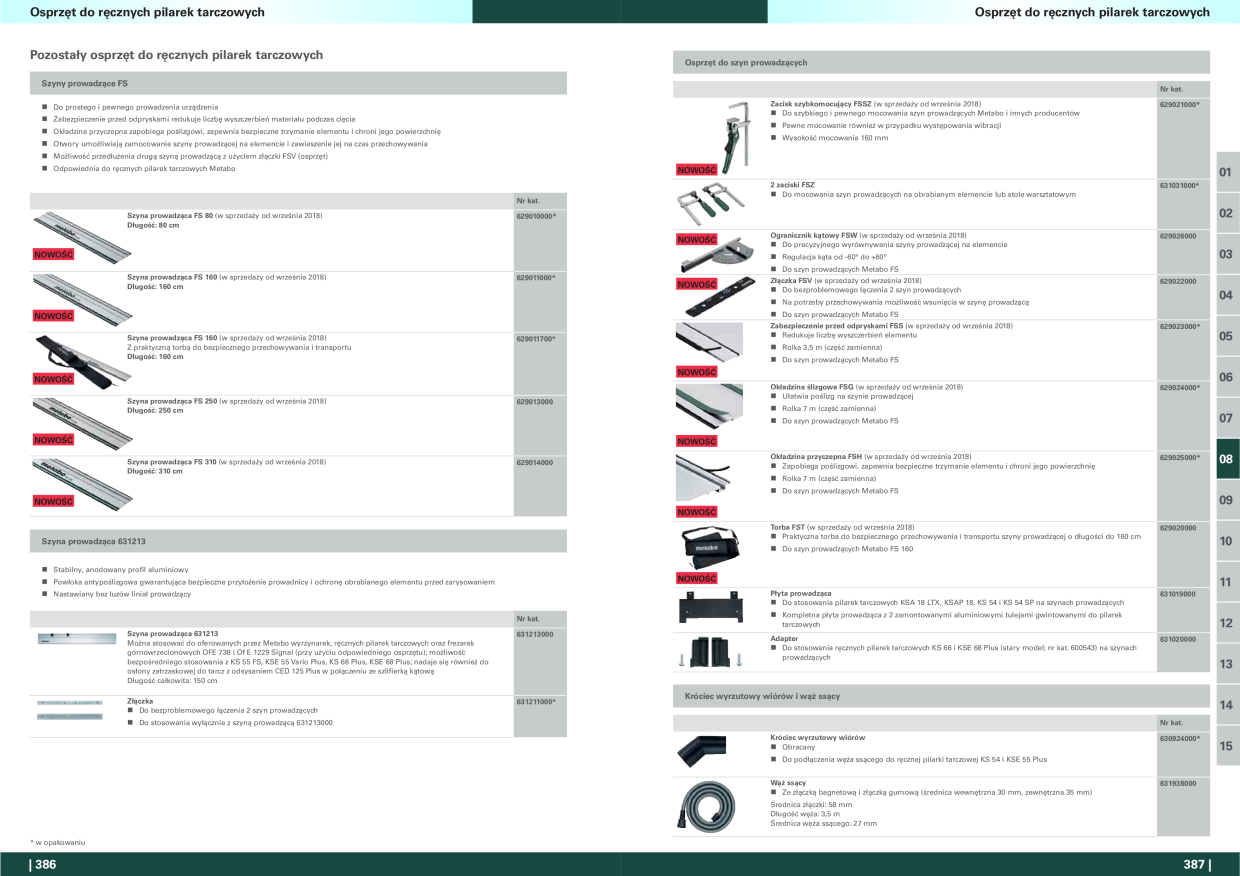Open chapter tab 09

point(1227,500)
